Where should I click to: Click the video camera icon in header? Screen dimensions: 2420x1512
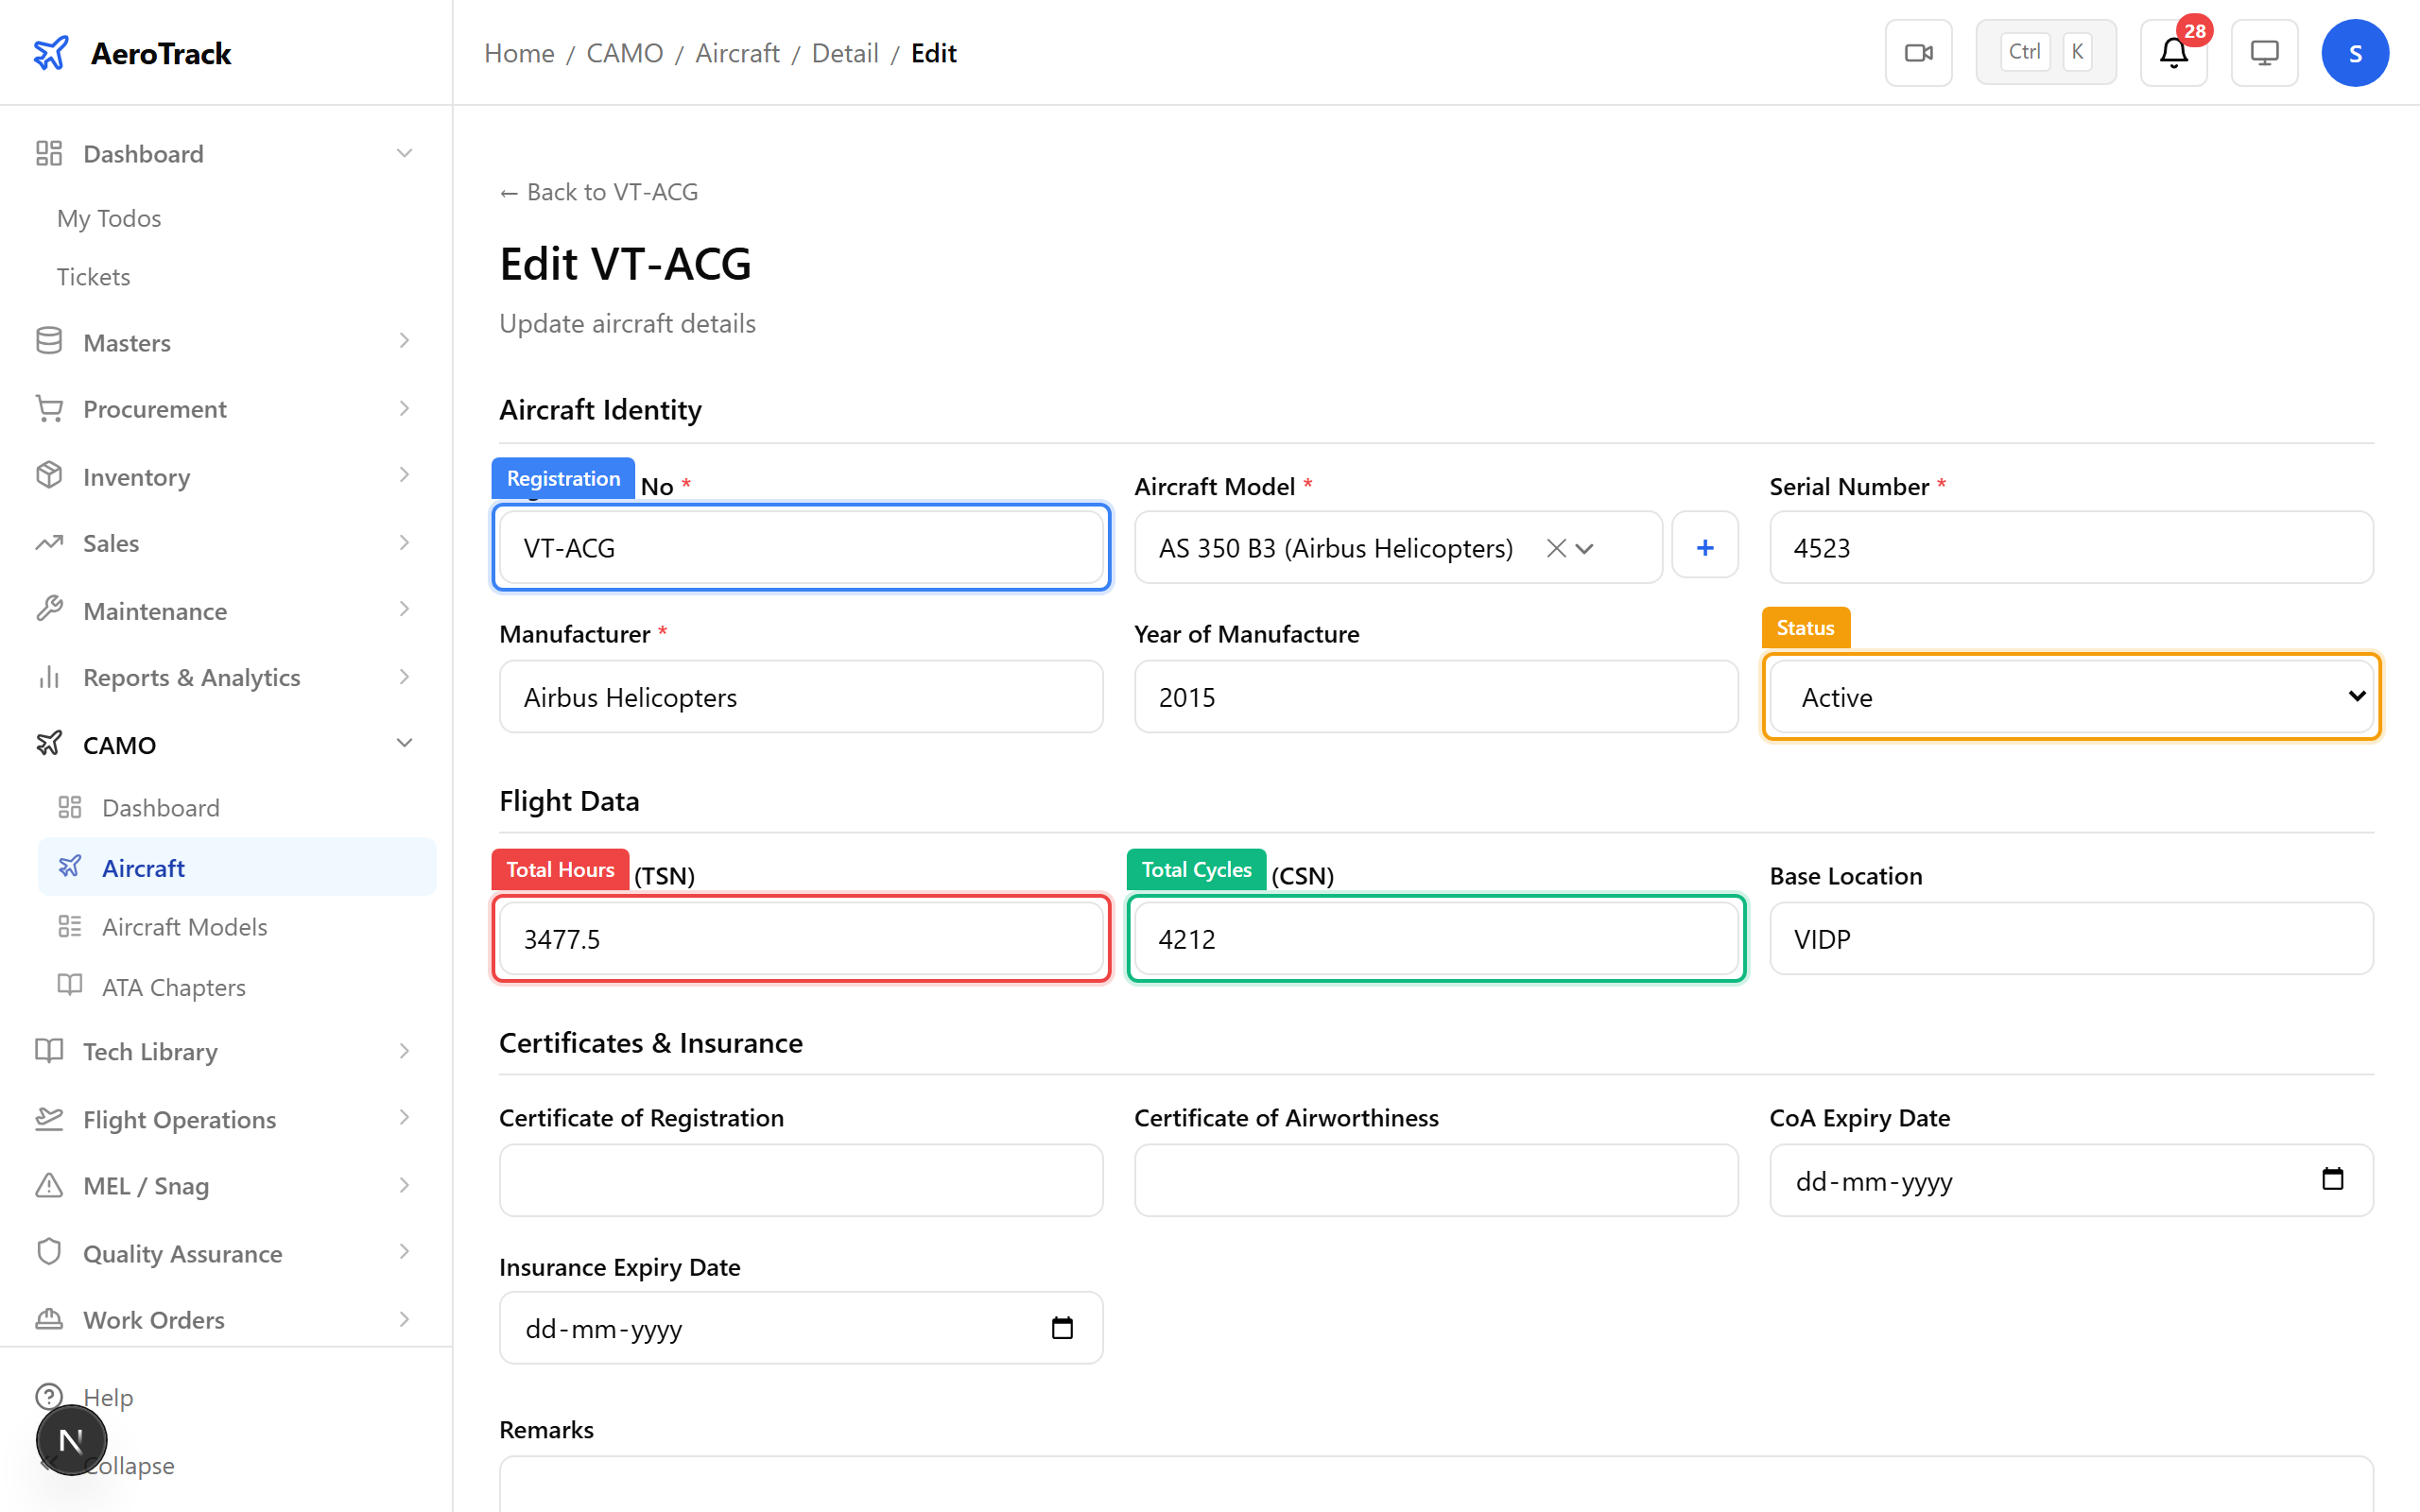click(x=1917, y=53)
